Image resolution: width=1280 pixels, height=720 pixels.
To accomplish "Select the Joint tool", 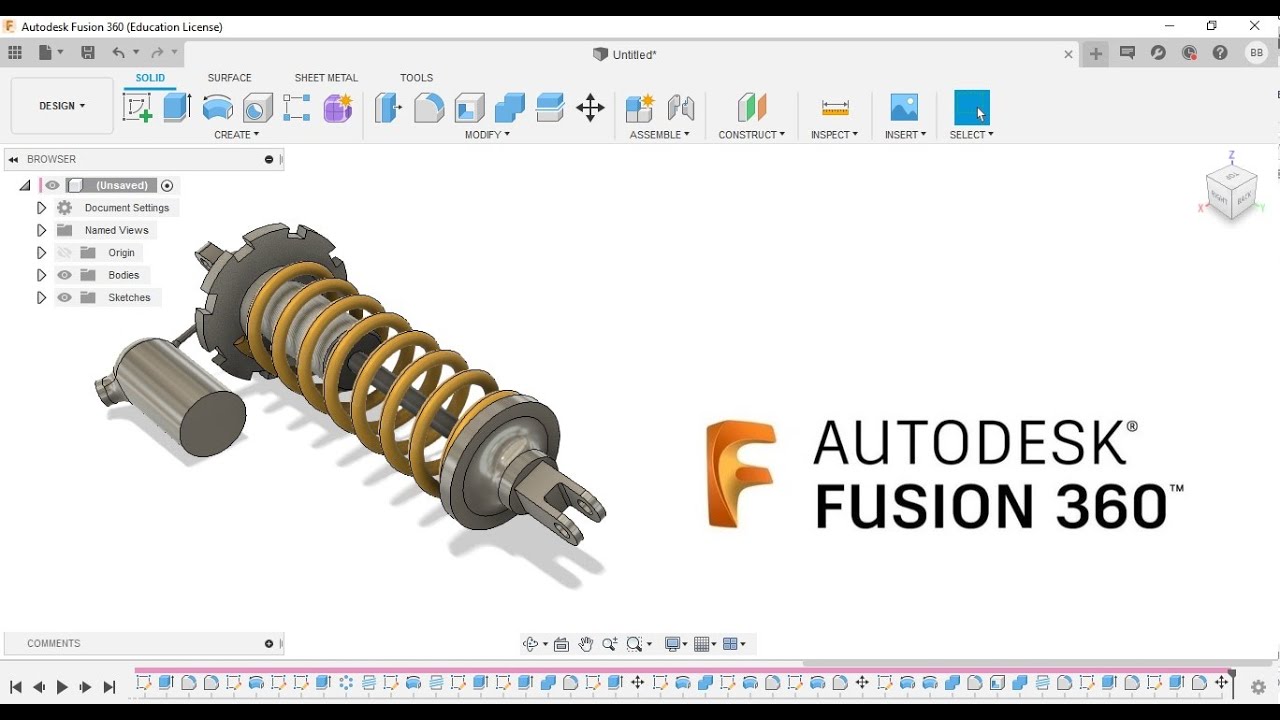I will (681, 107).
